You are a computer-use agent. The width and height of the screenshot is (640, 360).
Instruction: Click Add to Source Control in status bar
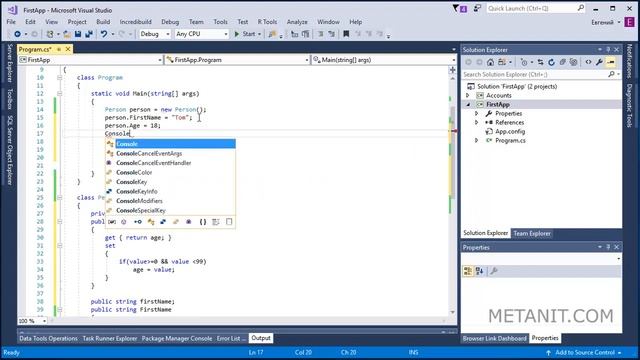tap(584, 352)
